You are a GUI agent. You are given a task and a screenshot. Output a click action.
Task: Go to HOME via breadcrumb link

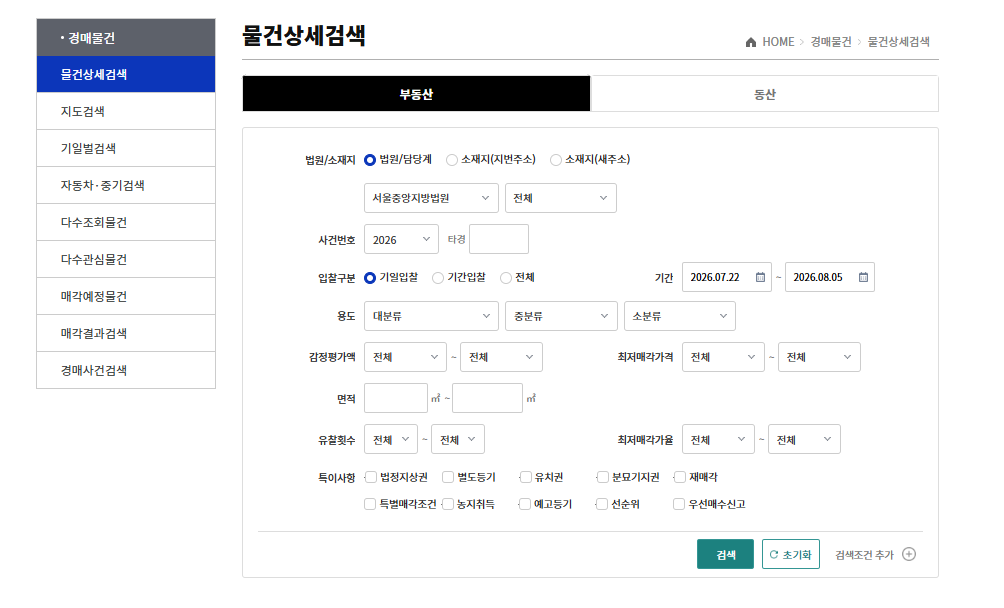[778, 42]
